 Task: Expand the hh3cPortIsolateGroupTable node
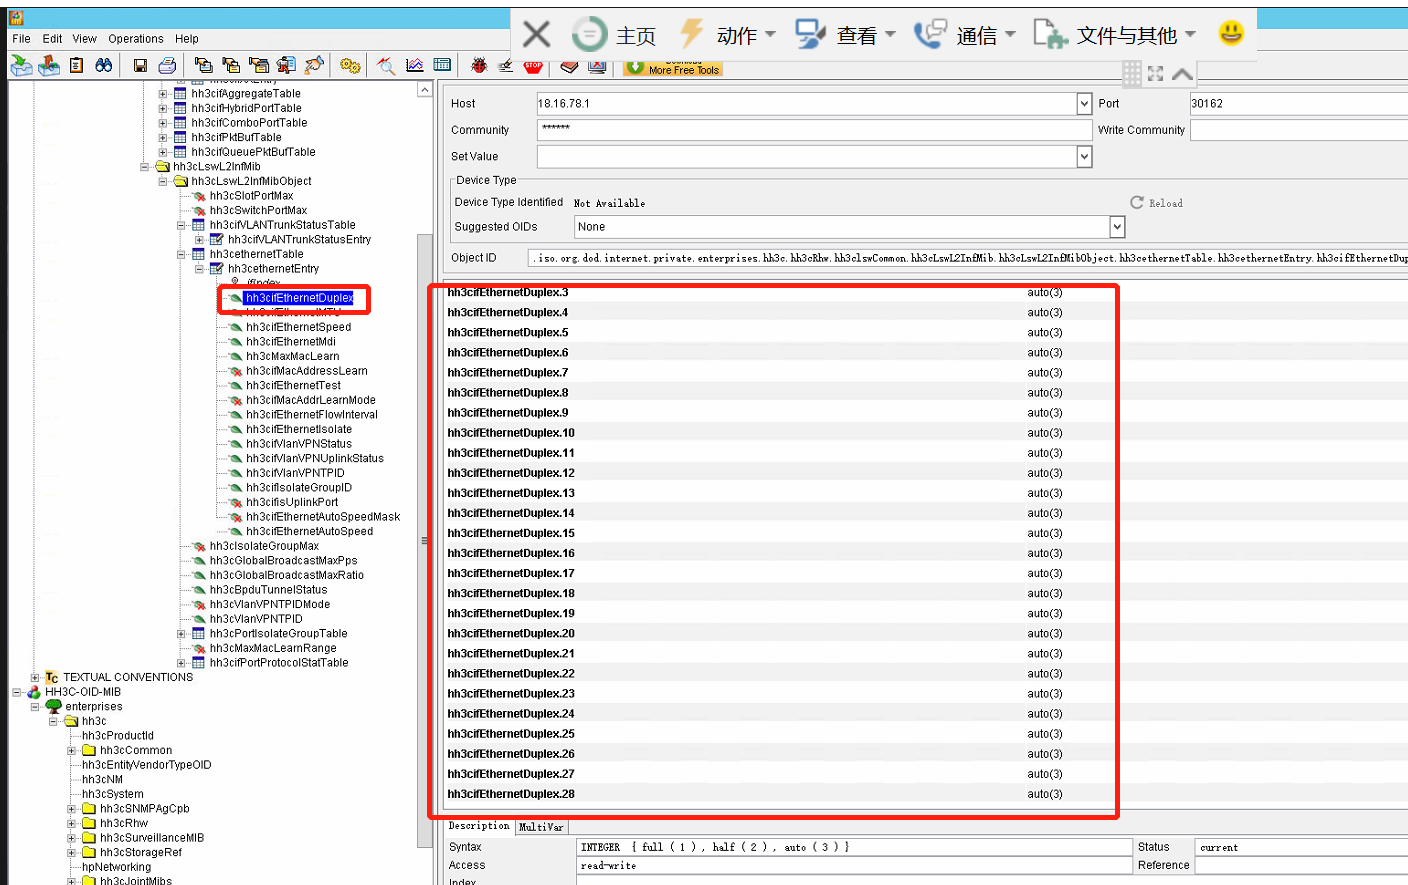coord(181,634)
